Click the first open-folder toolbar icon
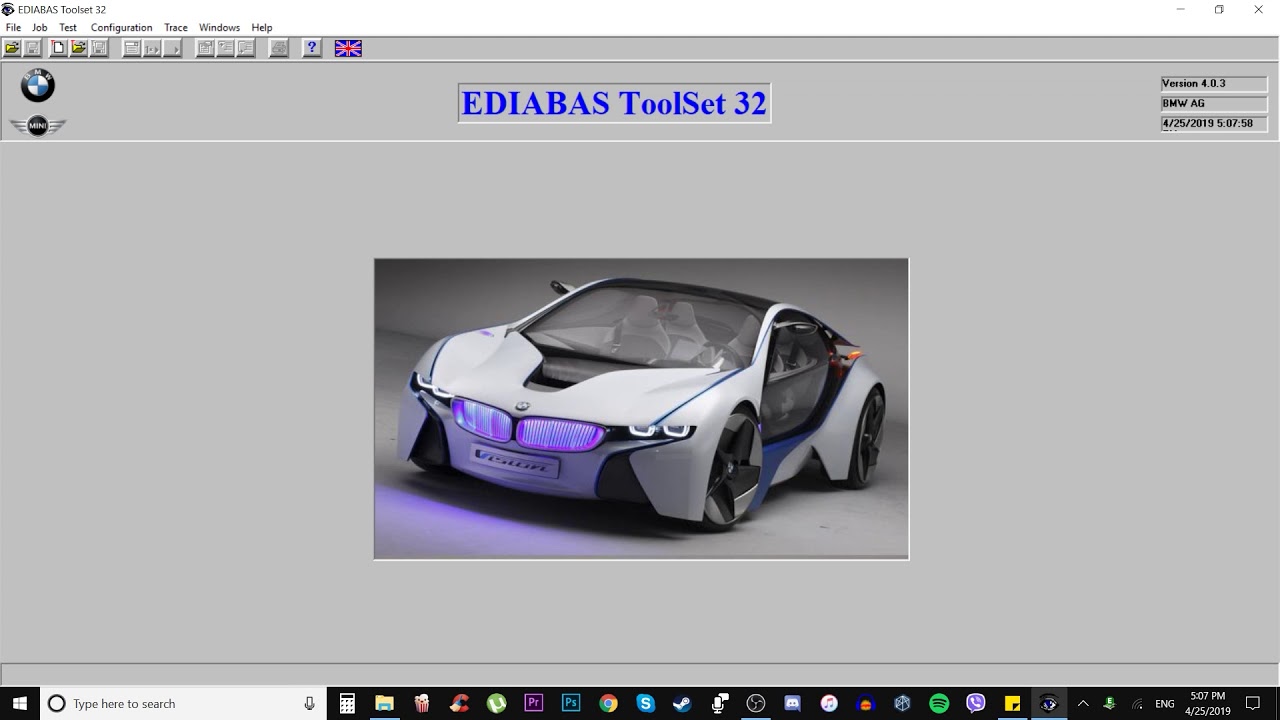 12,48
